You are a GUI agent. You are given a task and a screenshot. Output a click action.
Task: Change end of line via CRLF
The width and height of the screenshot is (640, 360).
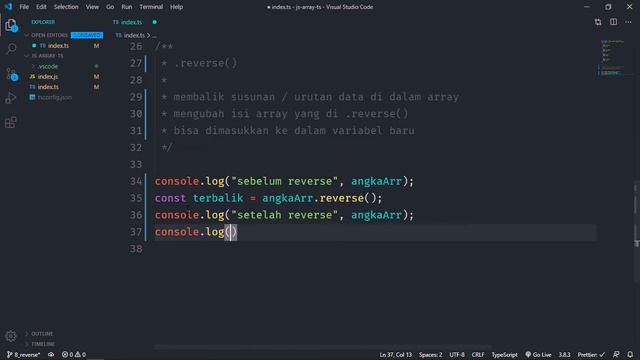click(x=478, y=355)
